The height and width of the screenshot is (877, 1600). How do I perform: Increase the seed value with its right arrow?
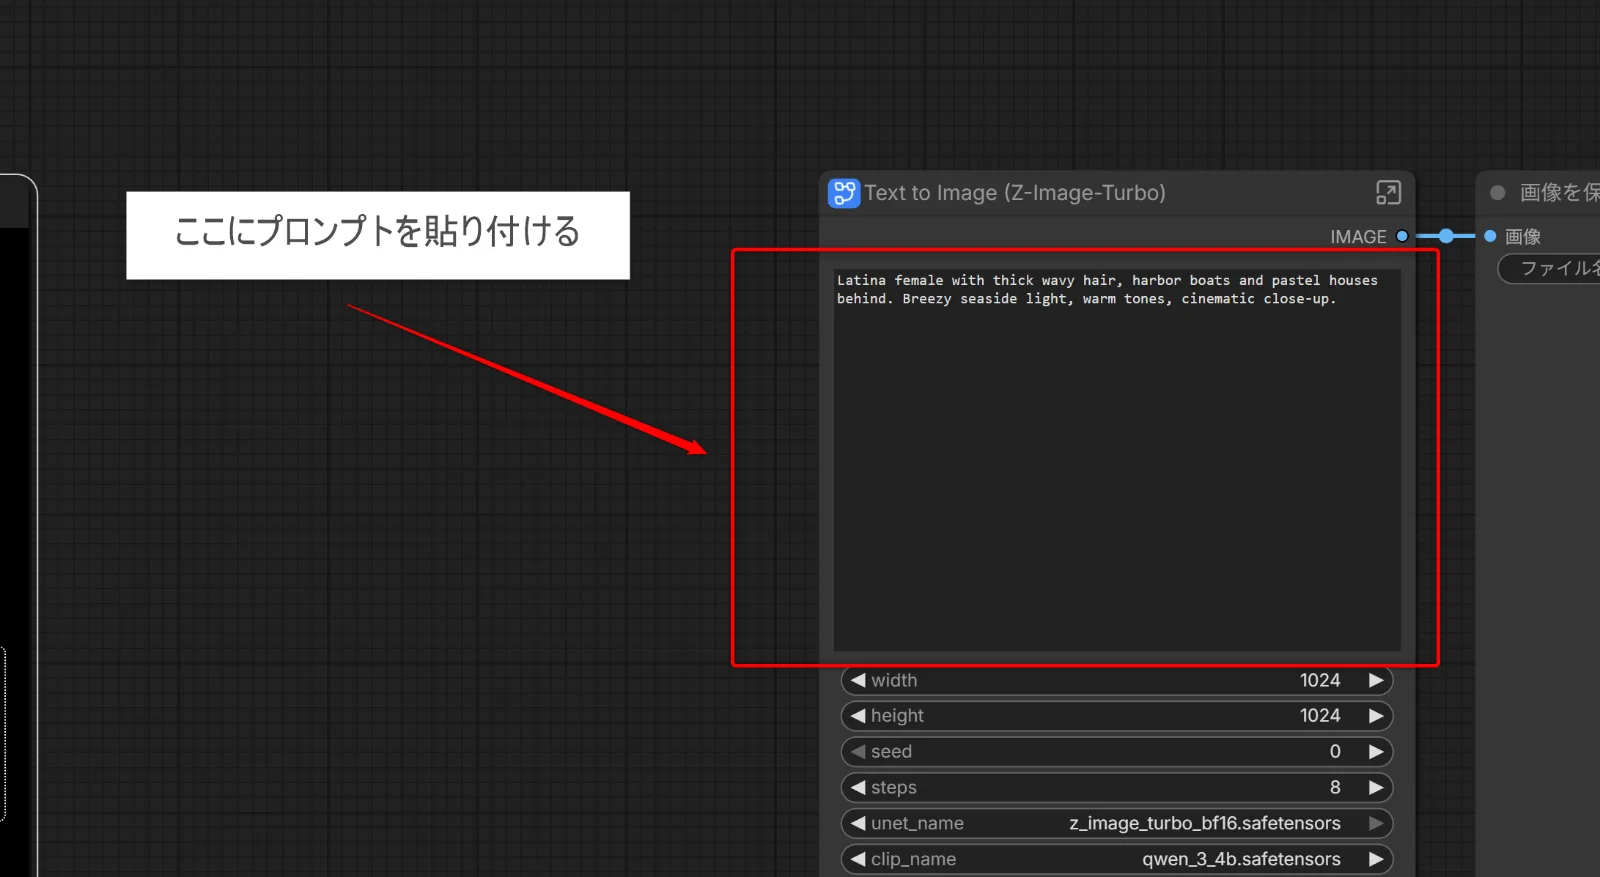1376,752
